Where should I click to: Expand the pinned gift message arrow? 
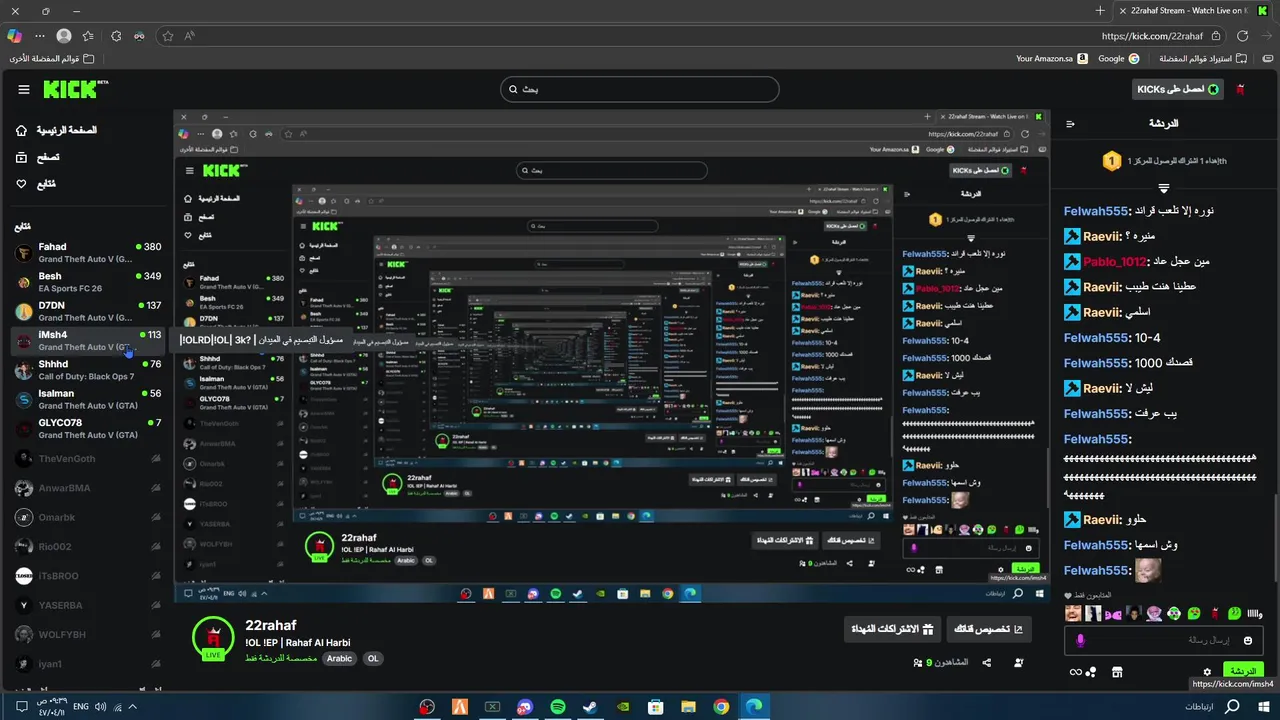coord(1163,188)
